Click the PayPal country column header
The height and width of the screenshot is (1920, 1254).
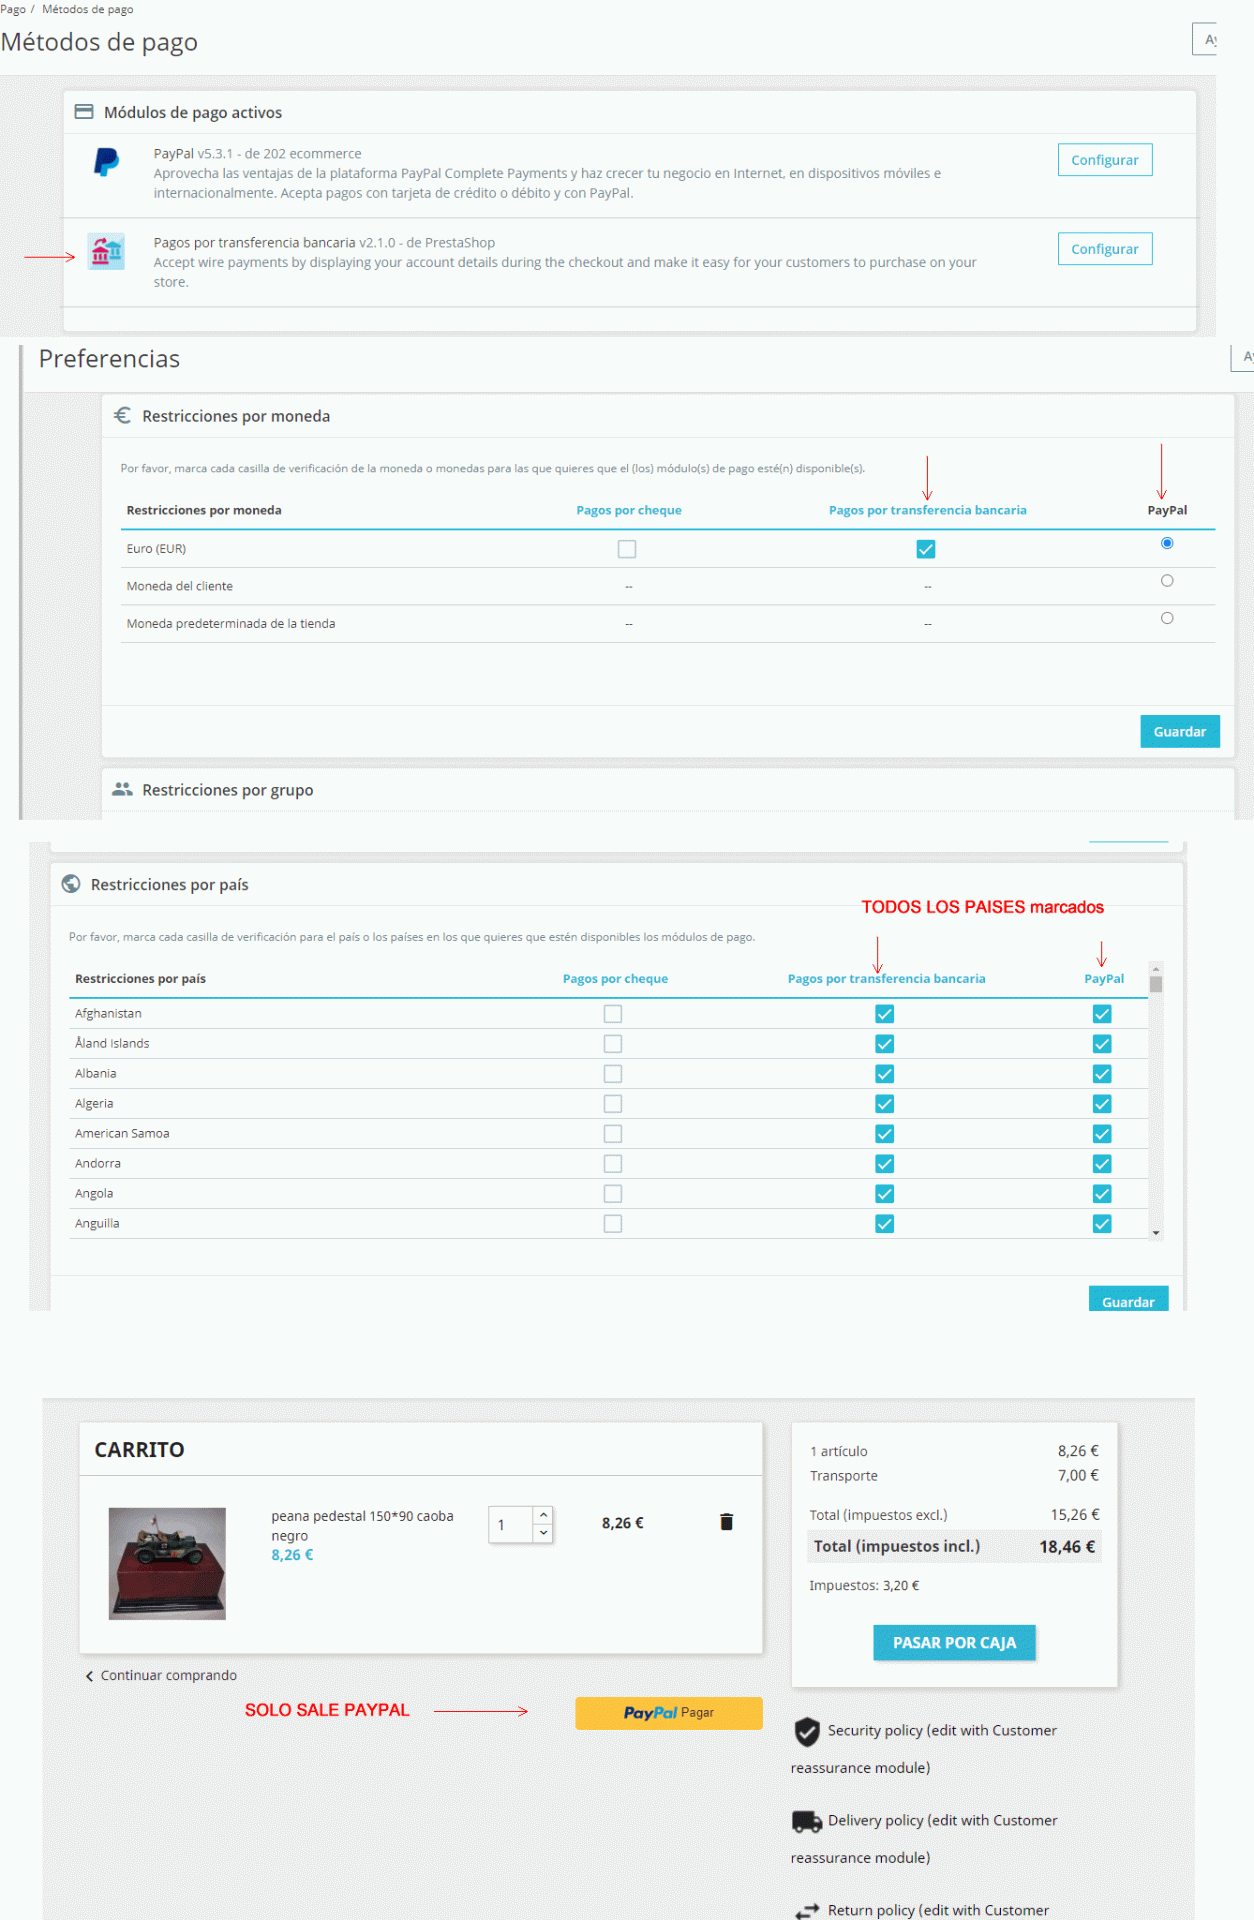coord(1104,979)
